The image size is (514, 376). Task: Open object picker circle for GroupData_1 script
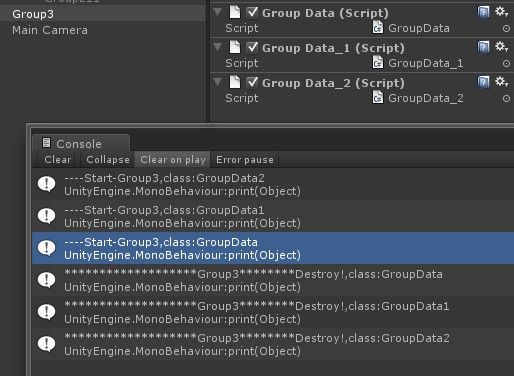(x=506, y=64)
